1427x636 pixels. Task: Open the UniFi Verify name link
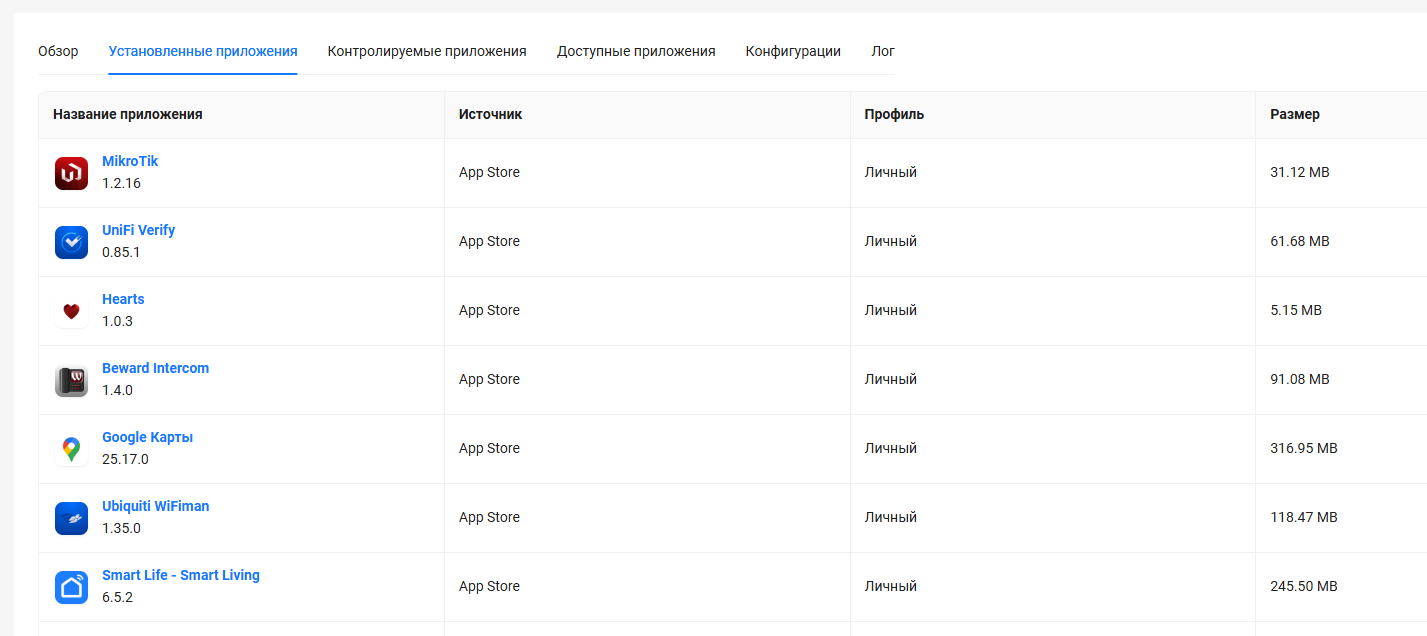point(138,230)
